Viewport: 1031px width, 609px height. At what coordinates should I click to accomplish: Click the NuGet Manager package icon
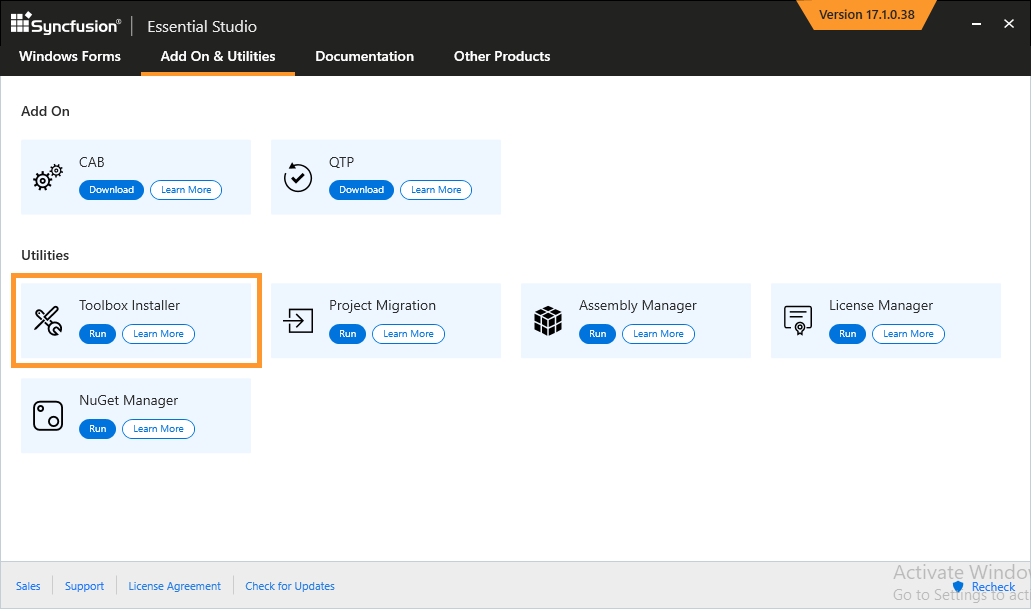(47, 416)
